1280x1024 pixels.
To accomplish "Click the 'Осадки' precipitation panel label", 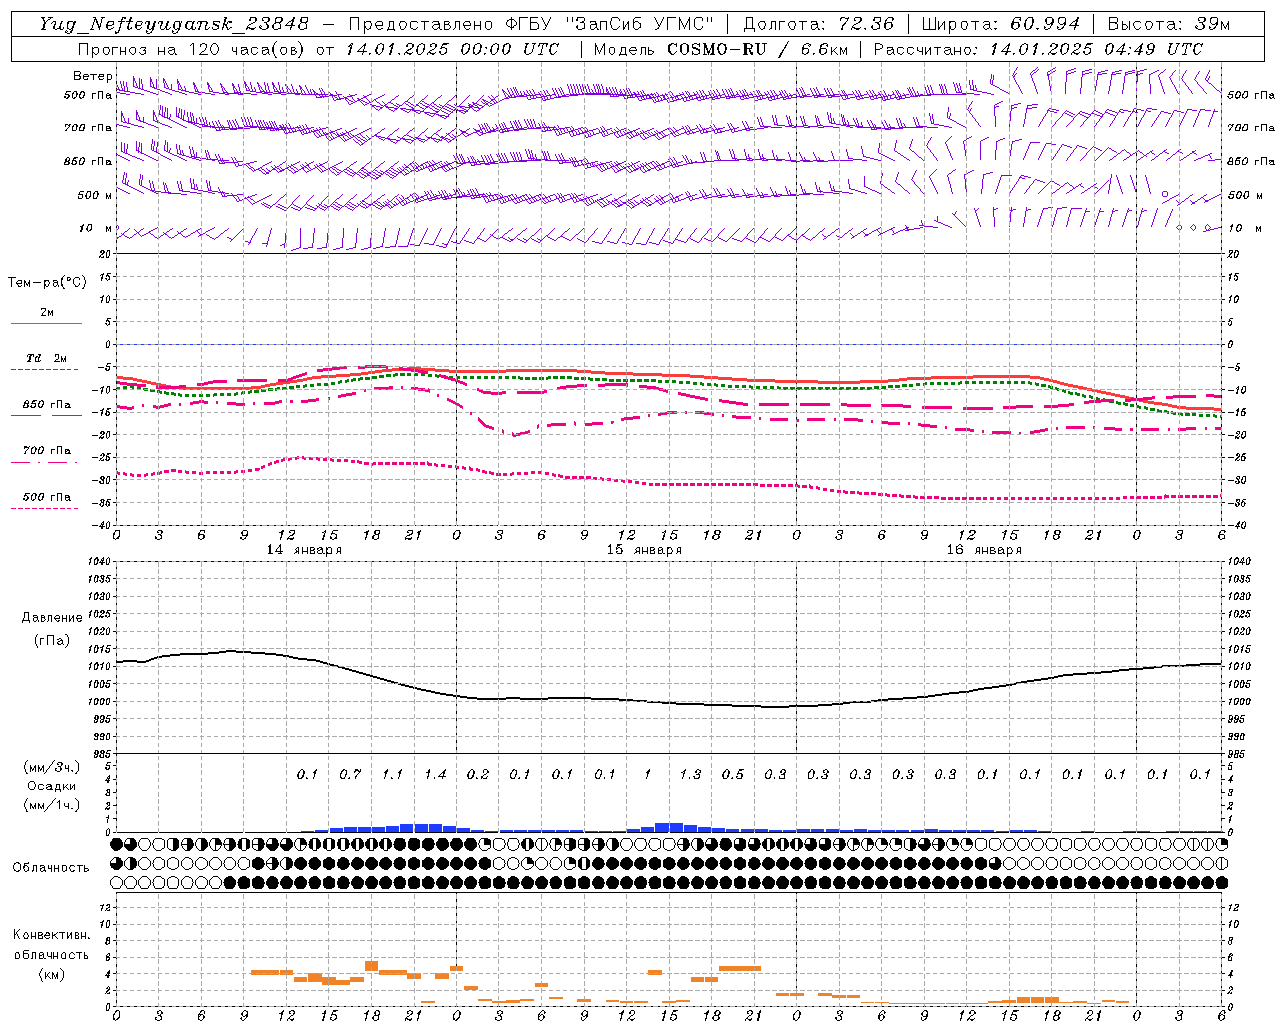I will coord(51,786).
